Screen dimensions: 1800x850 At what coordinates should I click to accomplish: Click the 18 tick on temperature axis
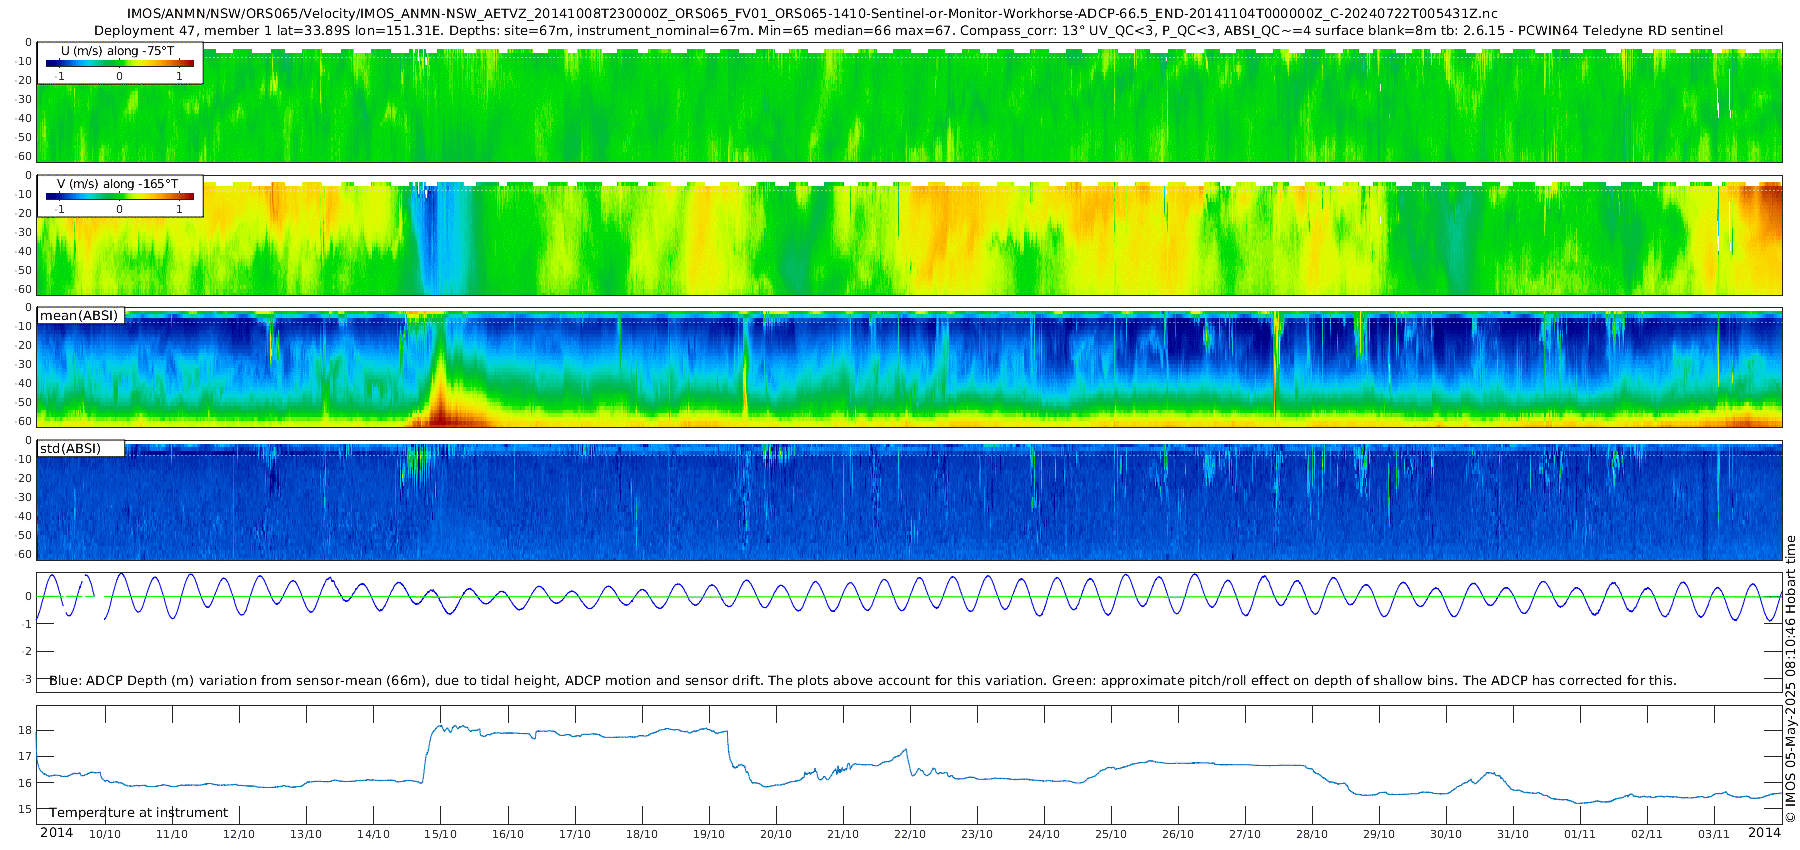click(25, 730)
